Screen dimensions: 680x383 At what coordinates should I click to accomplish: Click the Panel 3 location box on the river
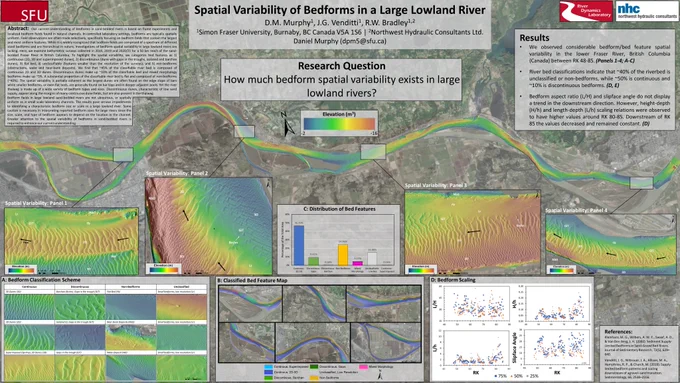[373, 152]
